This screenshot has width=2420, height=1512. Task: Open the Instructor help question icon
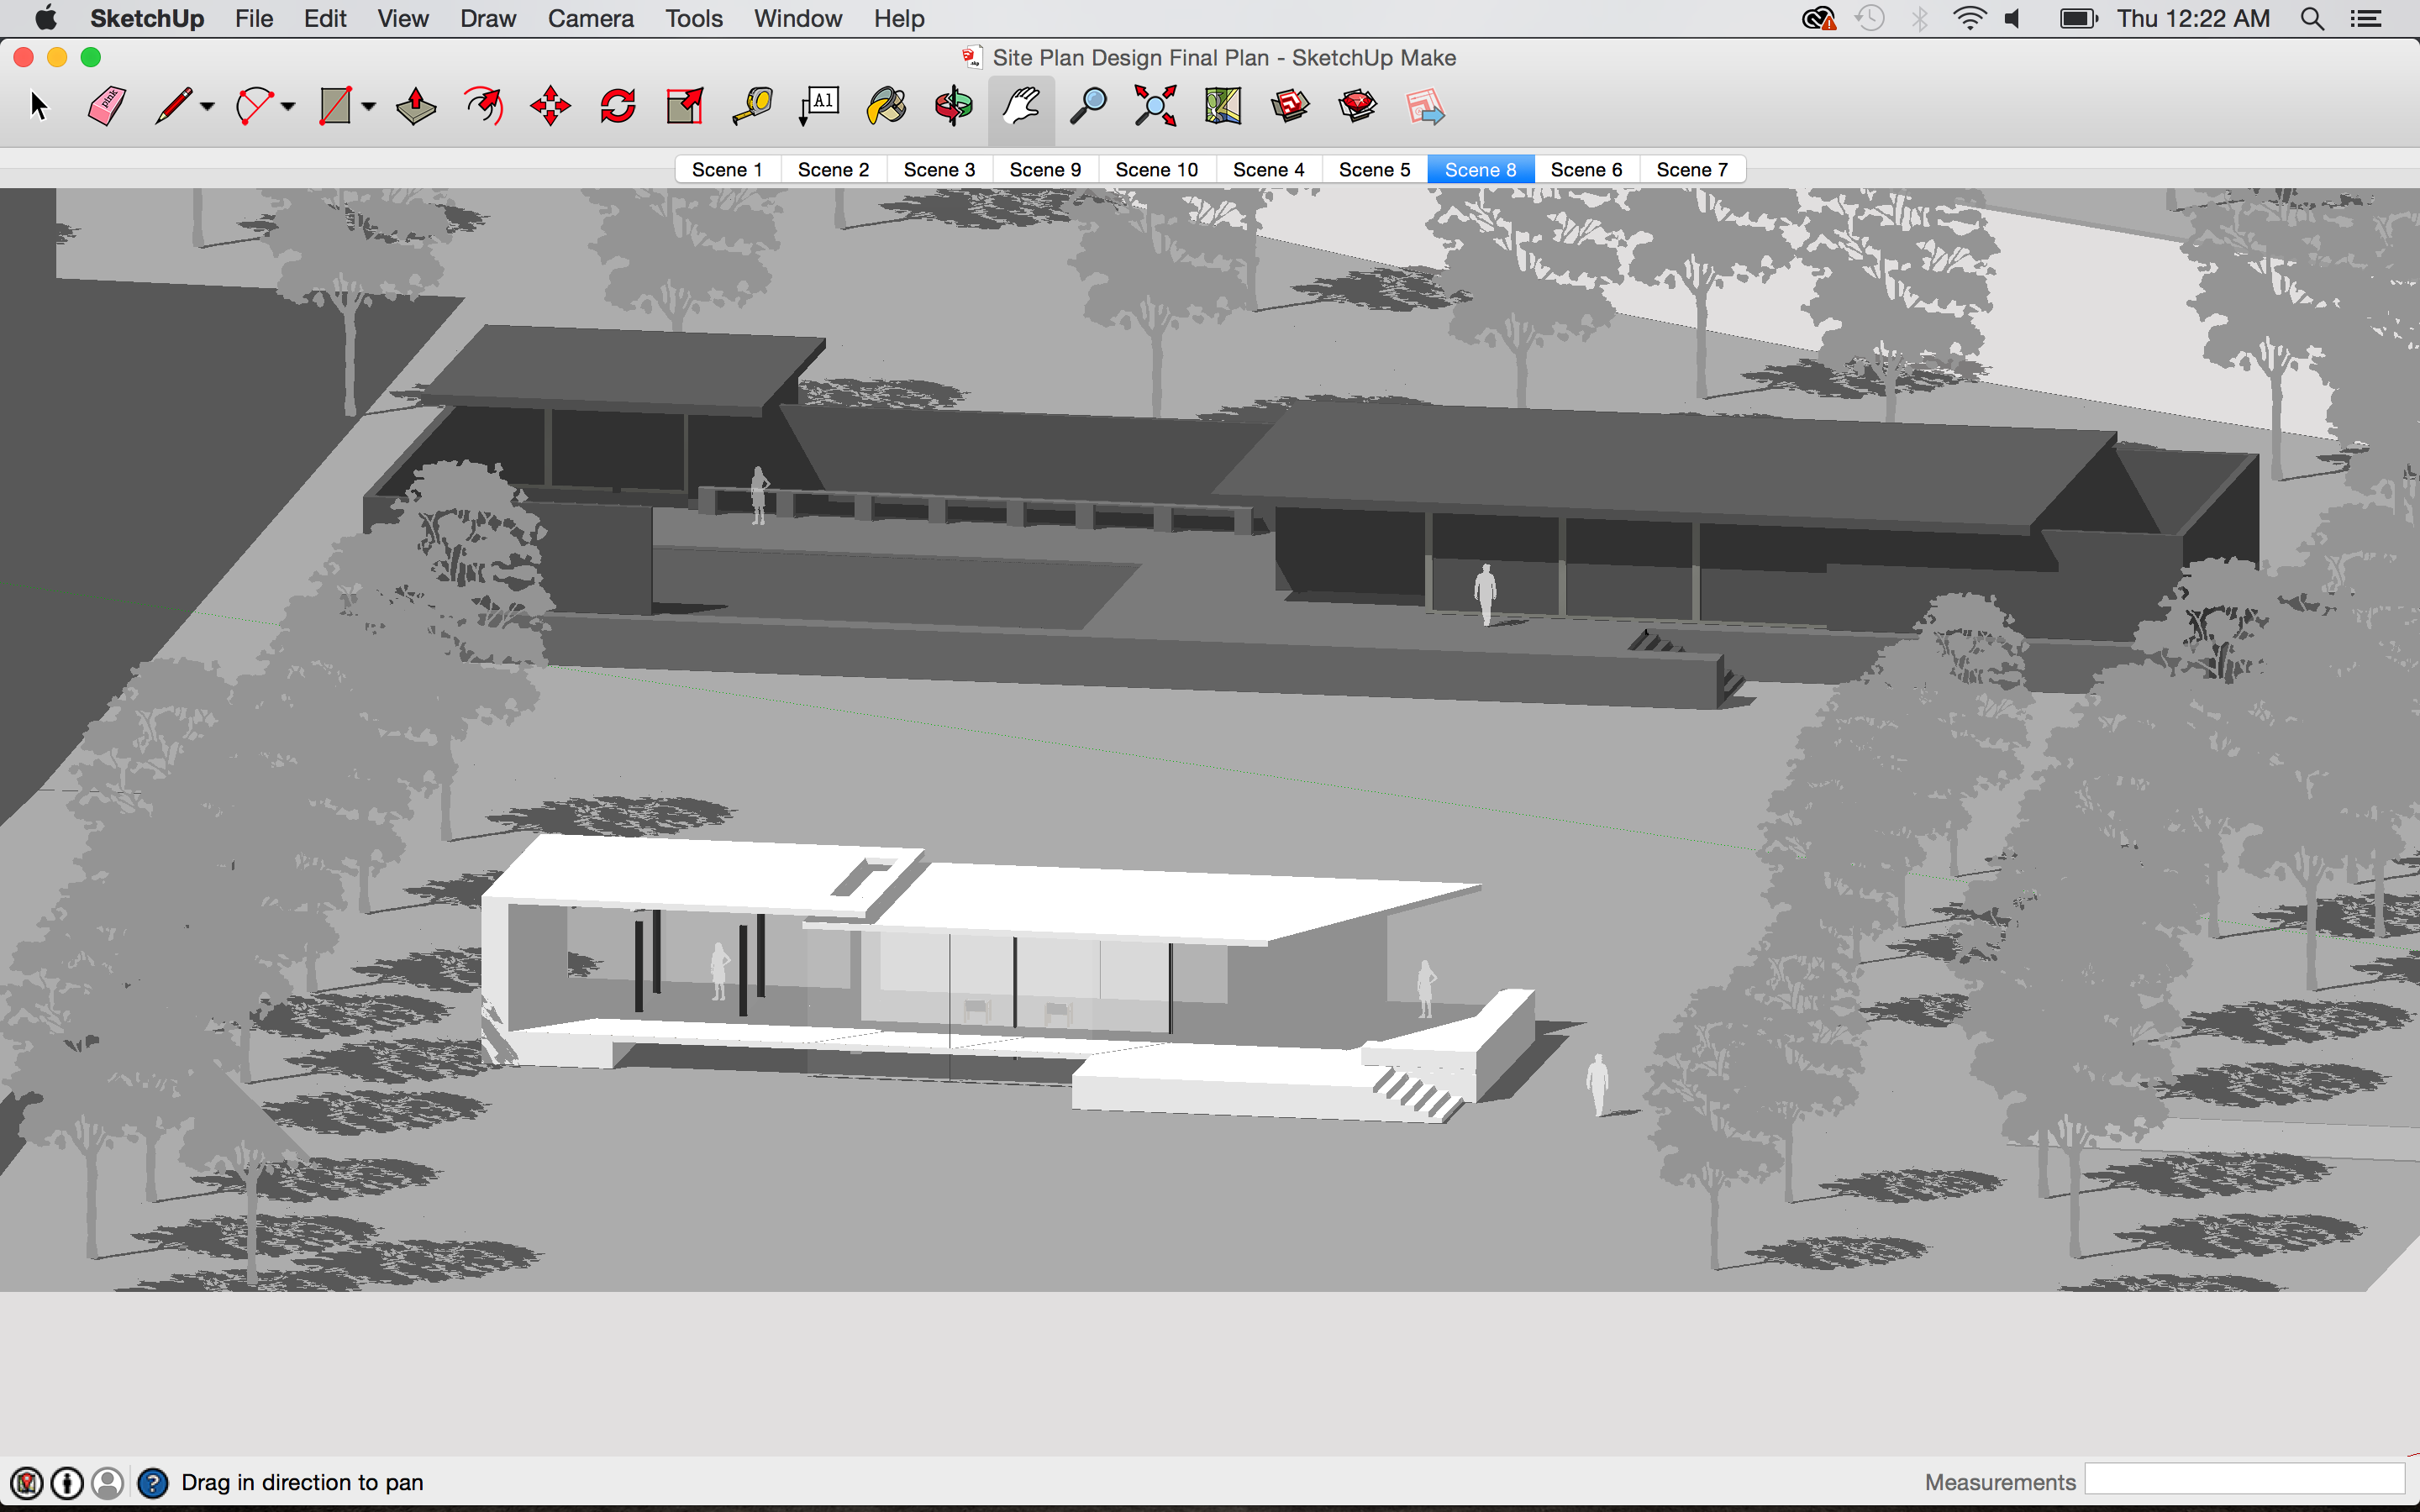point(152,1482)
